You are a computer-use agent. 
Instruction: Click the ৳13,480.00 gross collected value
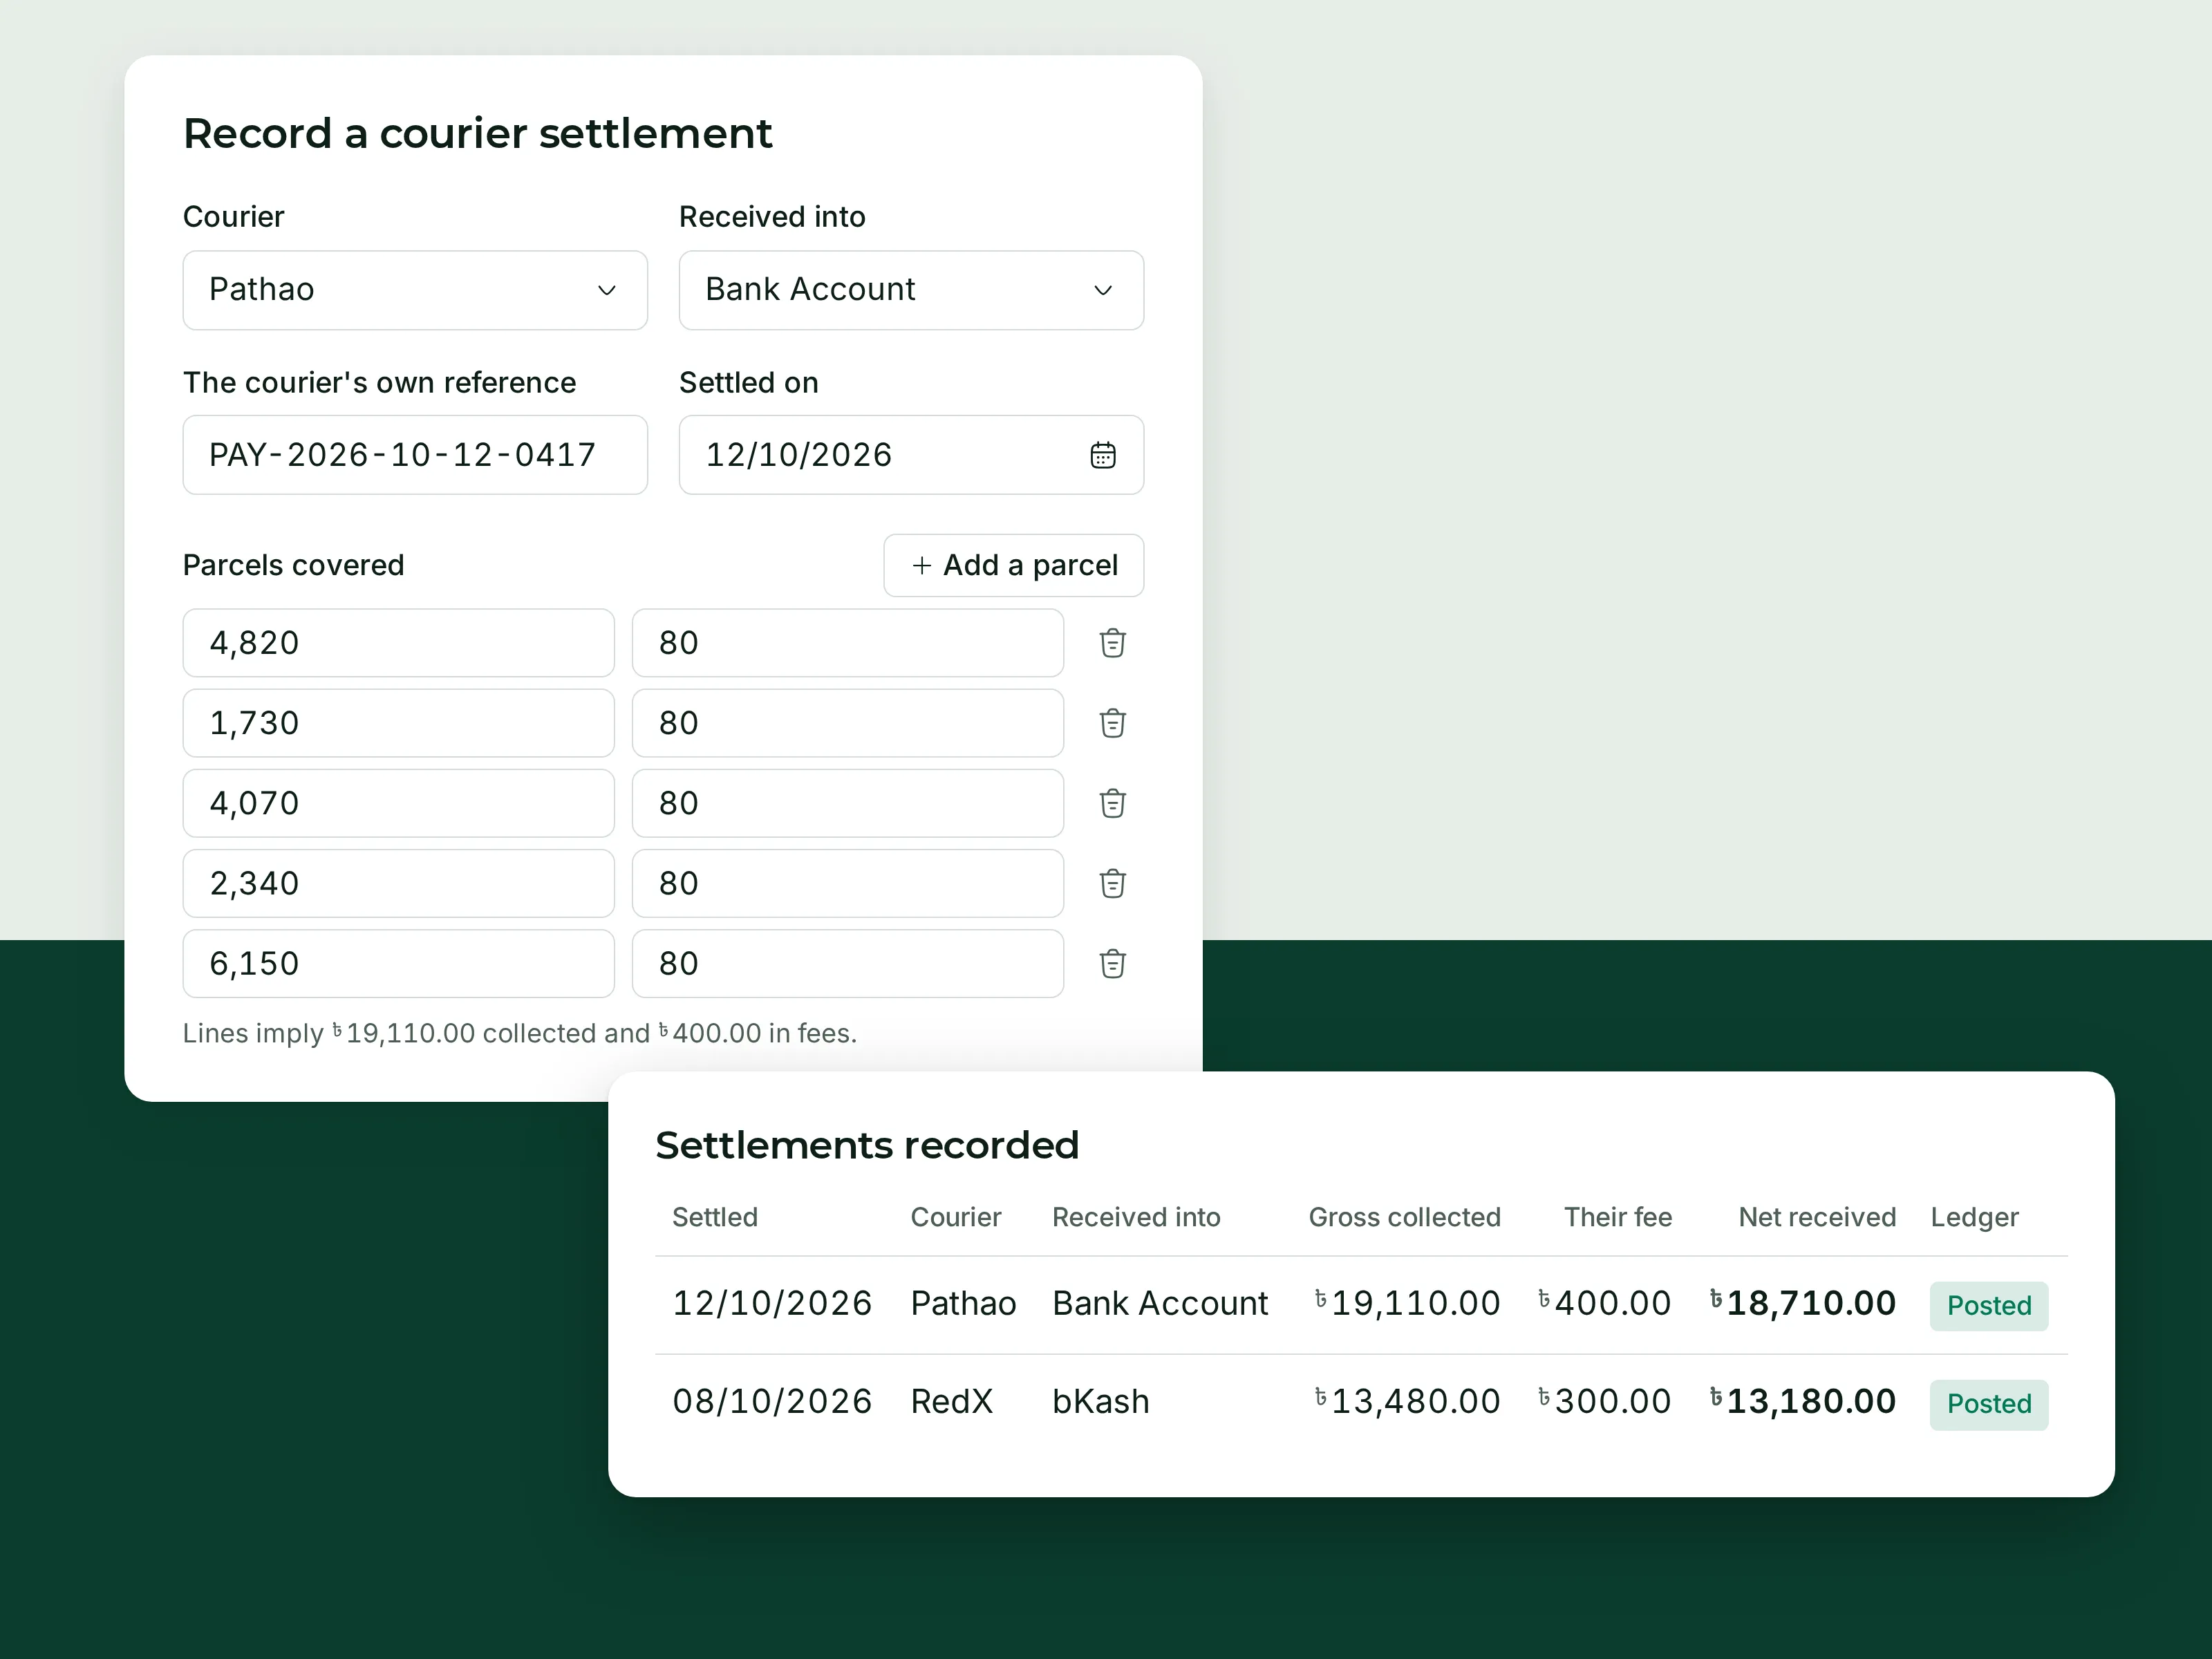pos(1407,1401)
